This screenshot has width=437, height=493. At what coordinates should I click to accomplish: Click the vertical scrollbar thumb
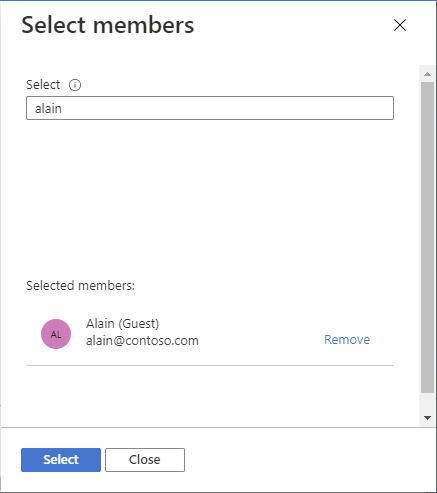click(x=427, y=237)
